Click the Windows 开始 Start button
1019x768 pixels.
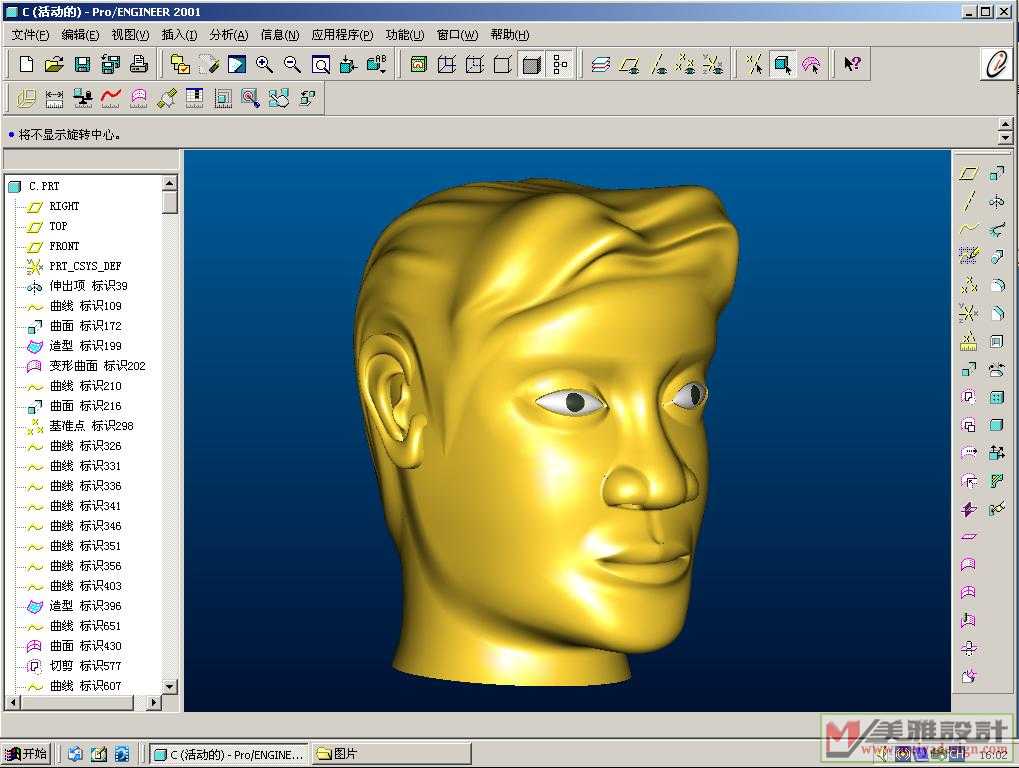pos(26,754)
